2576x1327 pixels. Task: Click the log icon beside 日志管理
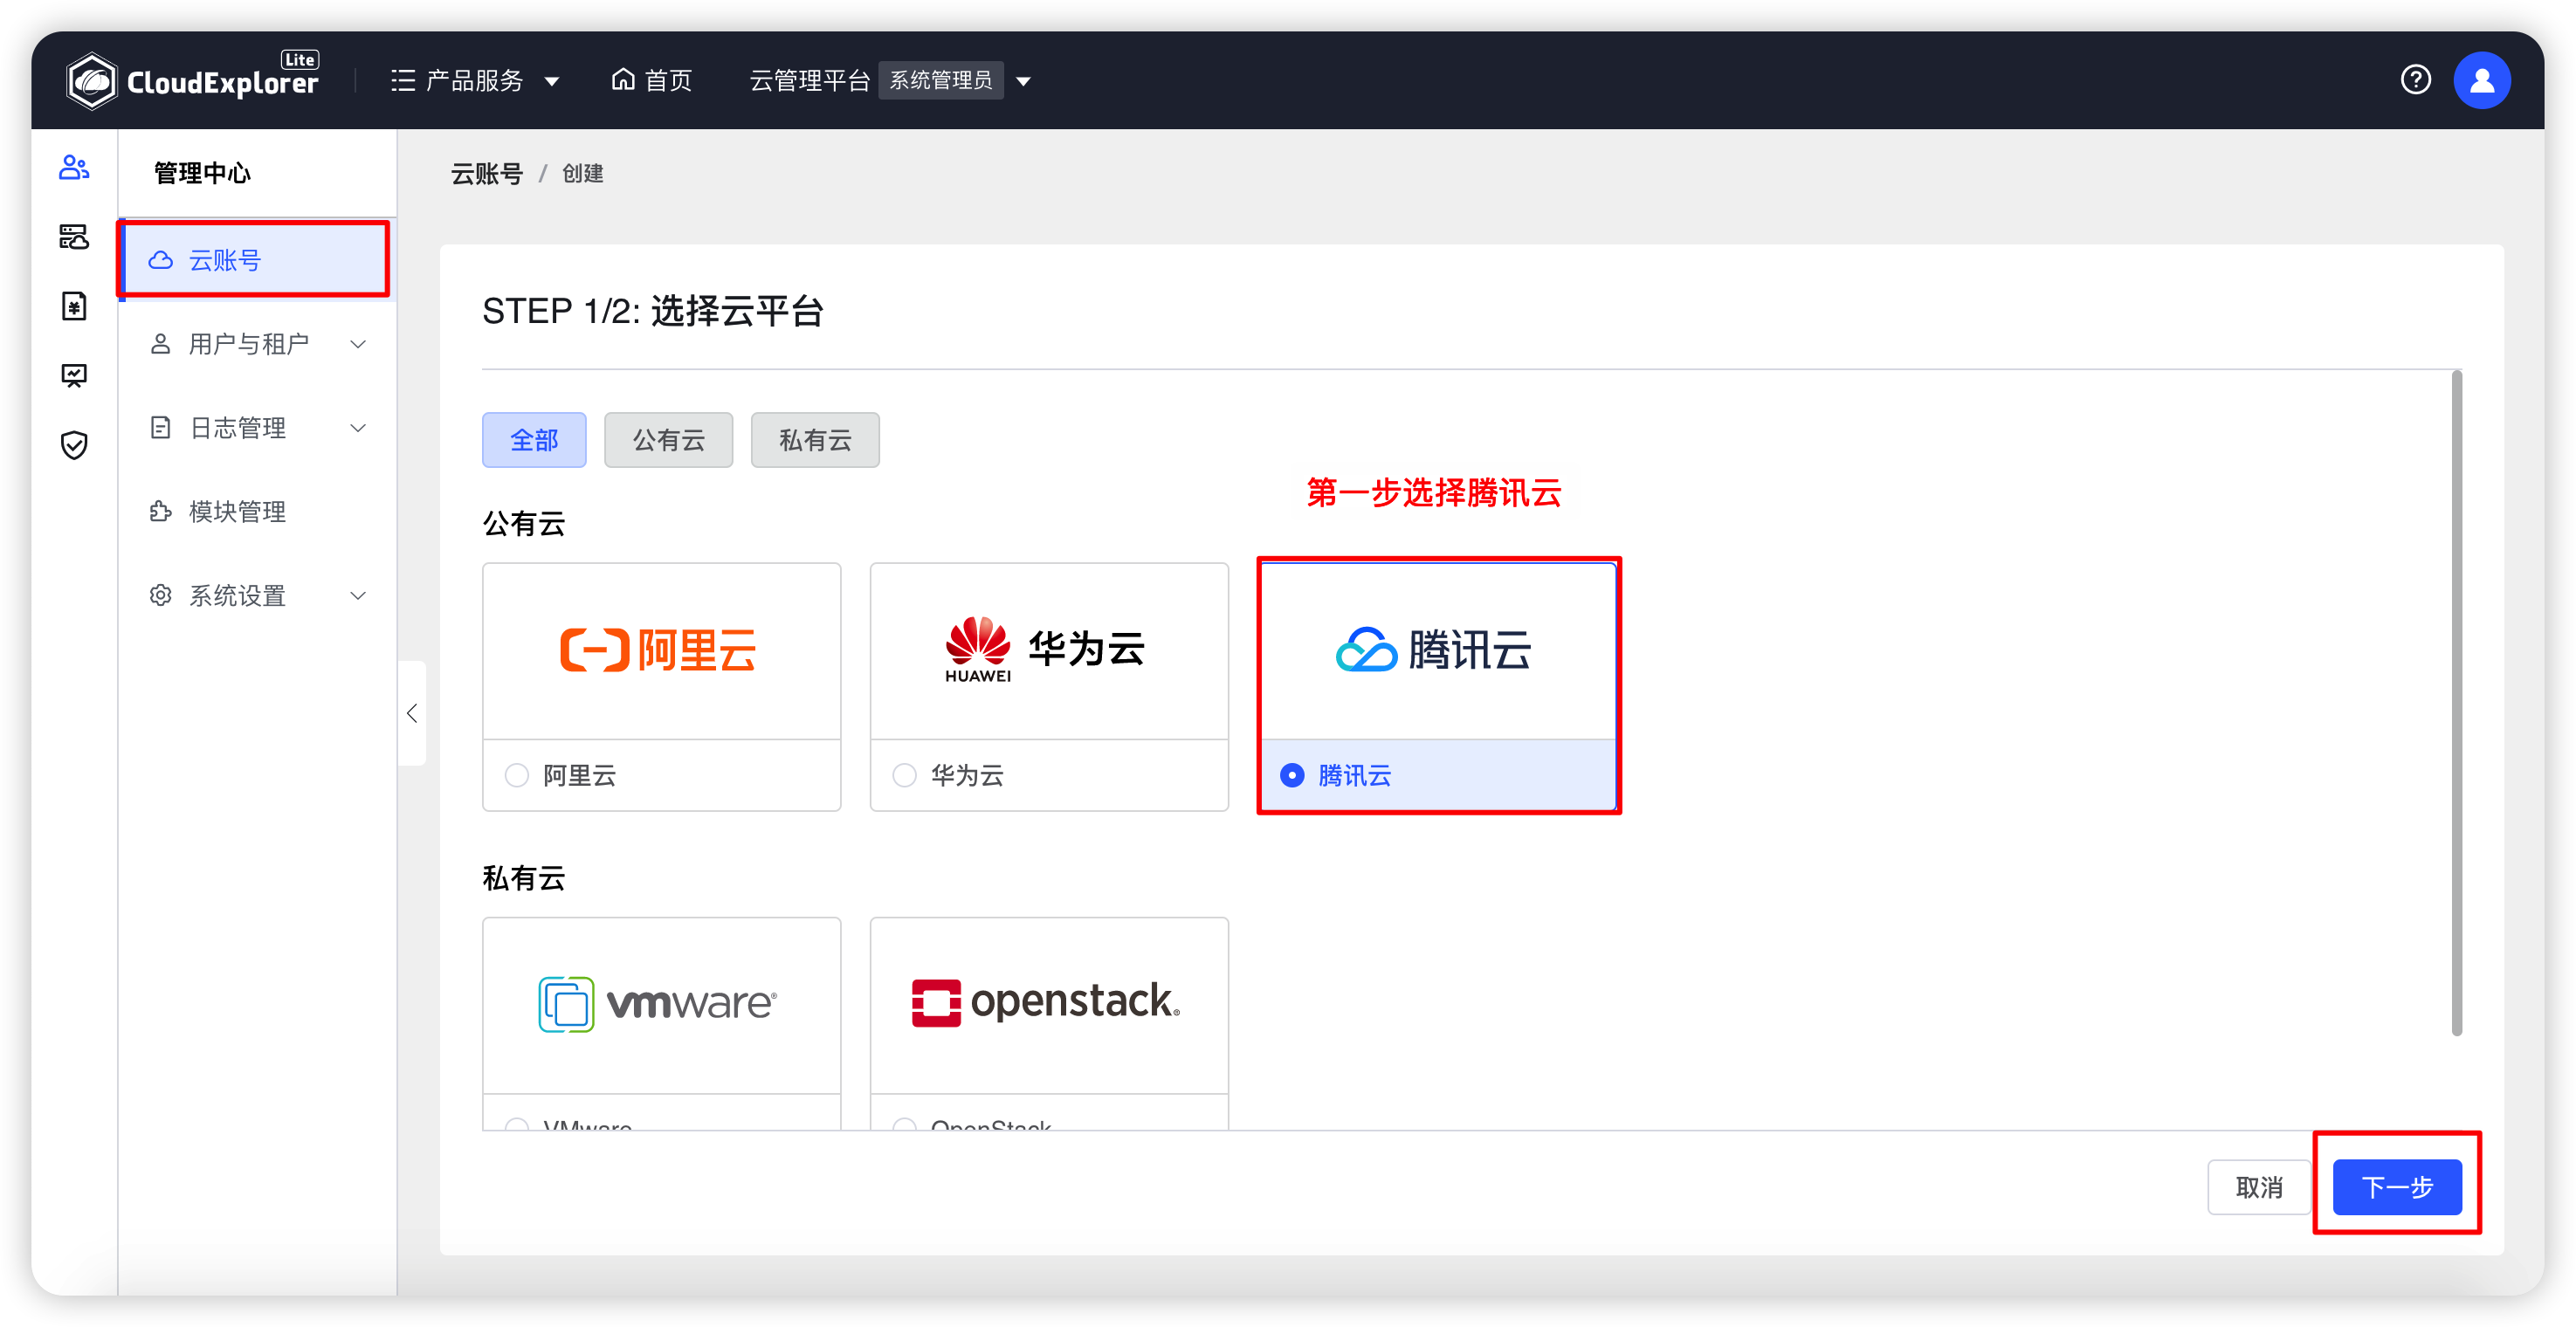(x=160, y=428)
